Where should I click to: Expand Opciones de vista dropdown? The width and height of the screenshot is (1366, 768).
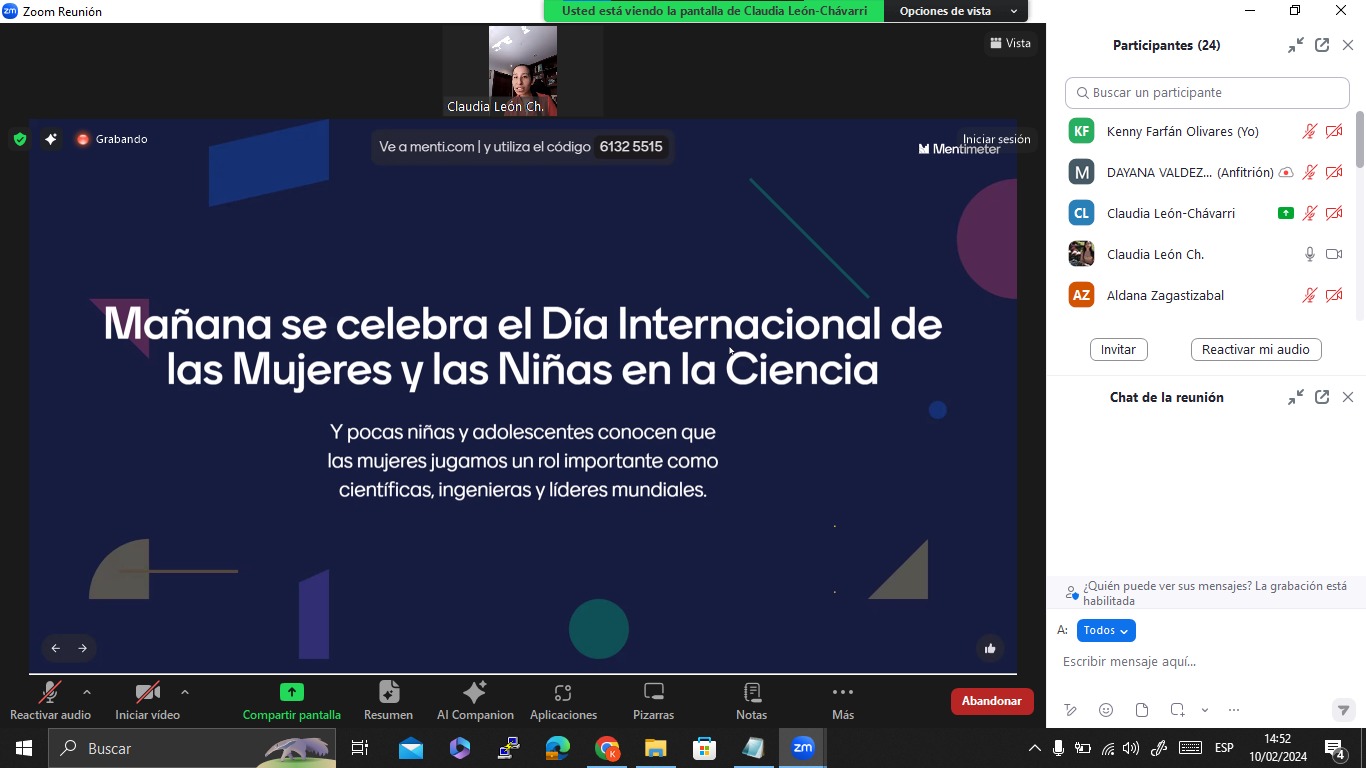[x=956, y=11]
